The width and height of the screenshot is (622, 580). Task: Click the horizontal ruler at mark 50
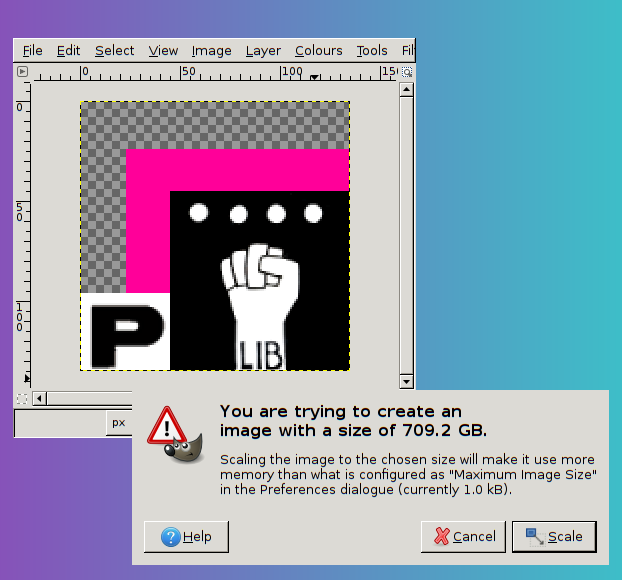pyautogui.click(x=188, y=72)
